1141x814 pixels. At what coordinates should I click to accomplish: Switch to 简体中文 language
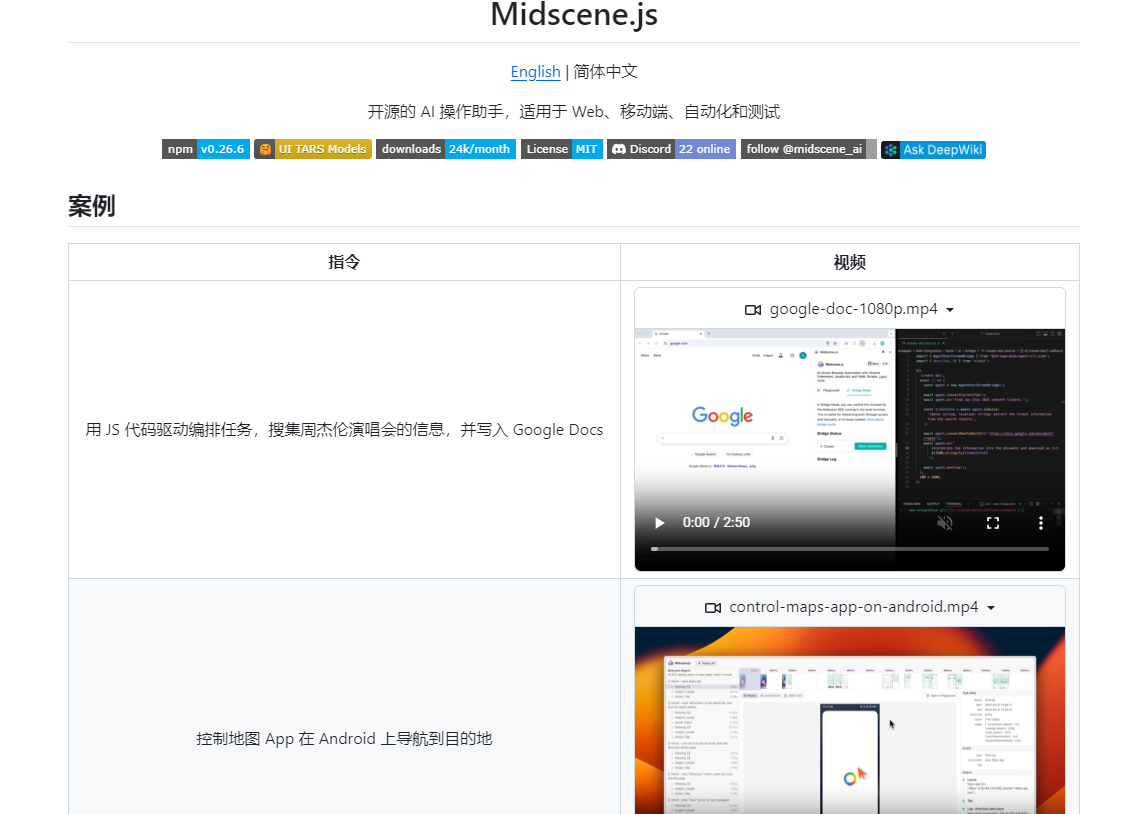[x=606, y=71]
